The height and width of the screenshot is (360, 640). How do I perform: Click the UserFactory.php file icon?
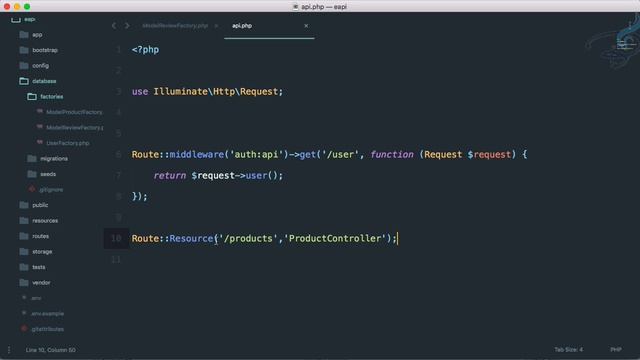tap(40, 142)
